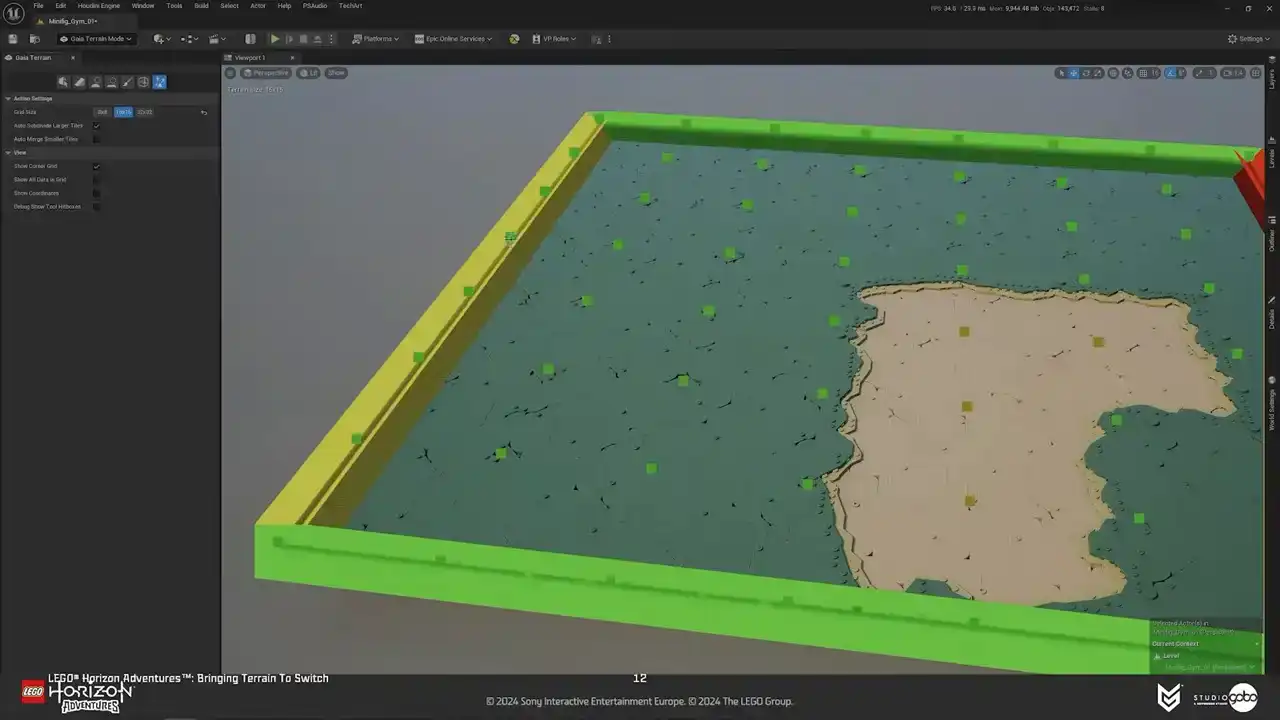Click the Perspective view button
1280x720 pixels.
(x=266, y=73)
